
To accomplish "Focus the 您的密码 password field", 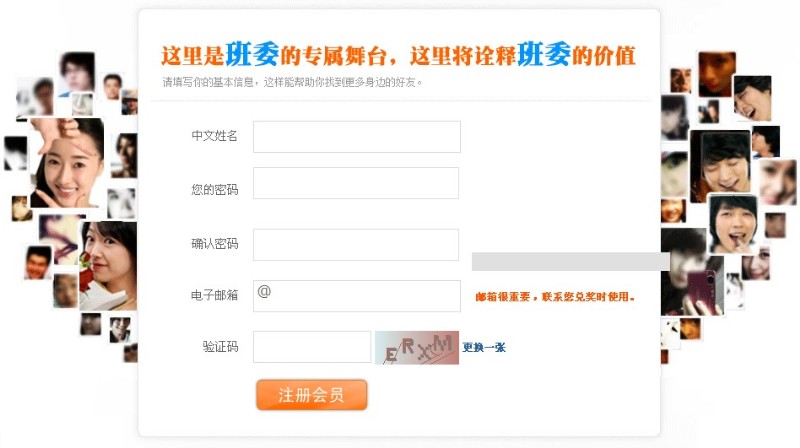I will click(x=356, y=183).
